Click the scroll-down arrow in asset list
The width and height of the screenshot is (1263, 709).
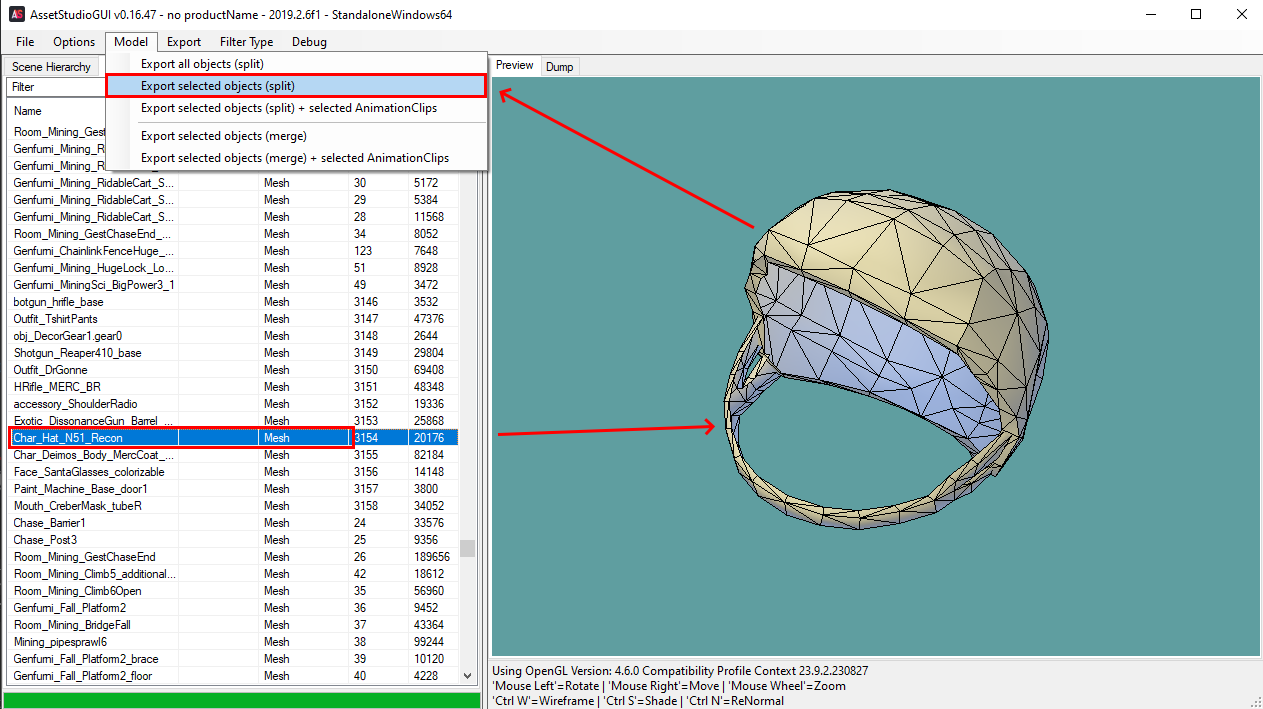pyautogui.click(x=468, y=677)
